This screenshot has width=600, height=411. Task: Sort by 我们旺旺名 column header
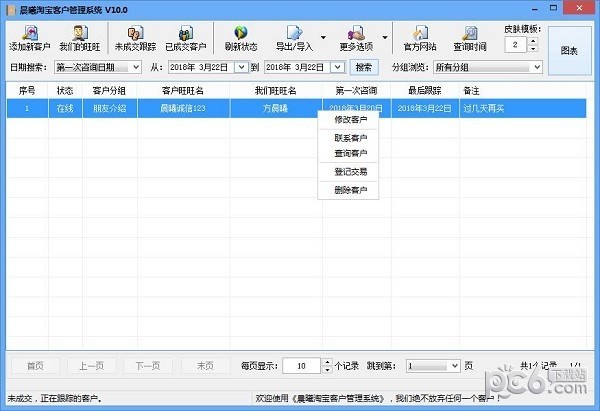(x=276, y=91)
